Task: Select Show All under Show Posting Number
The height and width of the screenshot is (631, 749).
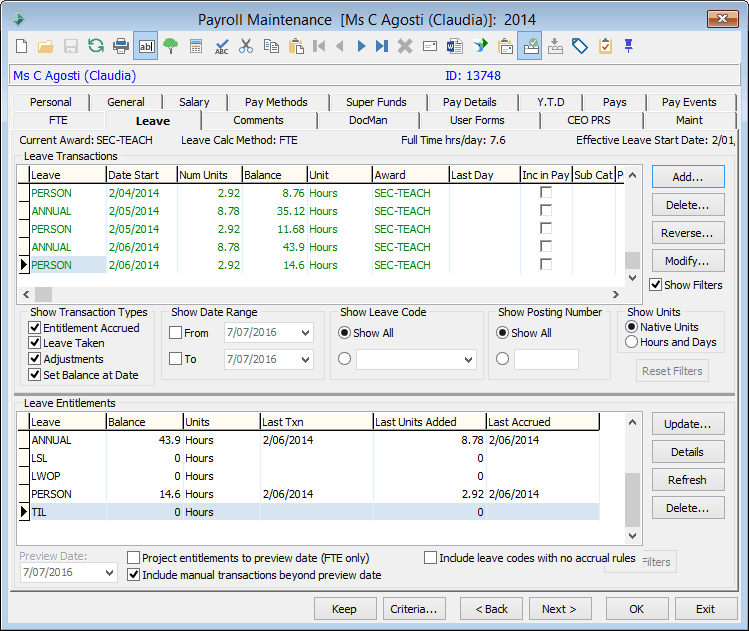Action: (x=502, y=333)
